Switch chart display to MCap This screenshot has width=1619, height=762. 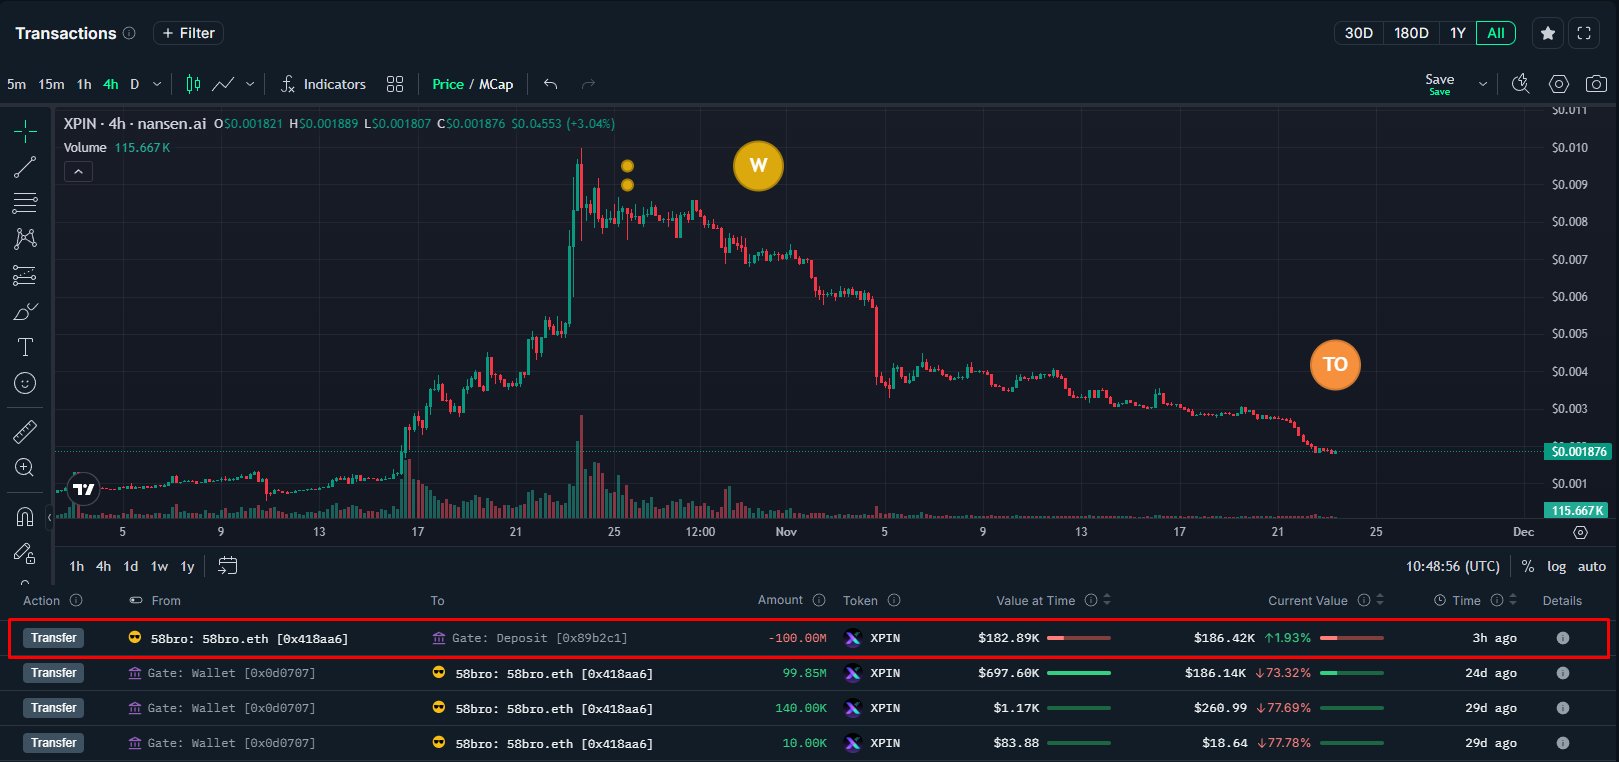point(496,84)
